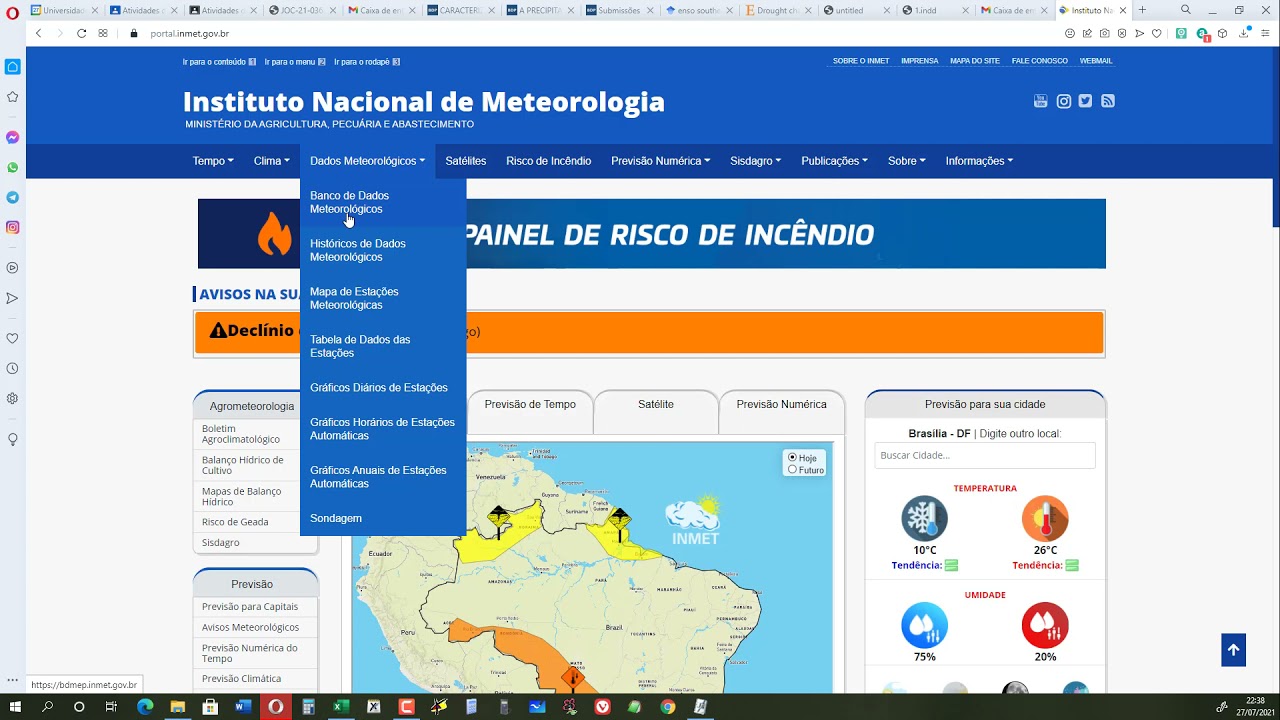
Task: Open the Satélites navbar link
Action: [466, 161]
